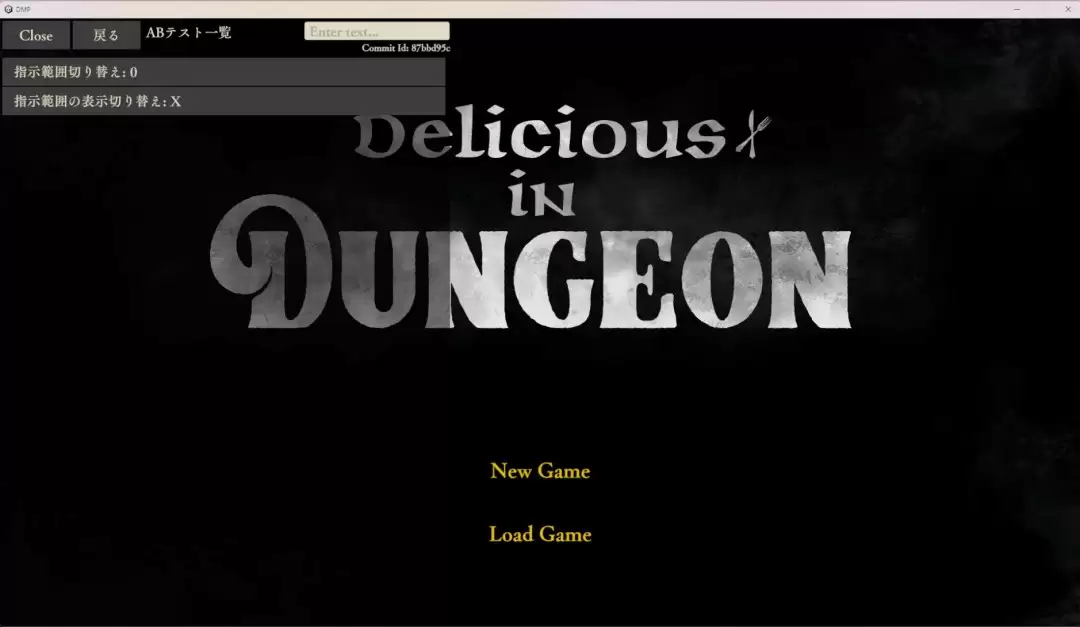Click the DMP app icon in title bar
Screen dimensions: 1080x627
pyautogui.click(x=8, y=9)
